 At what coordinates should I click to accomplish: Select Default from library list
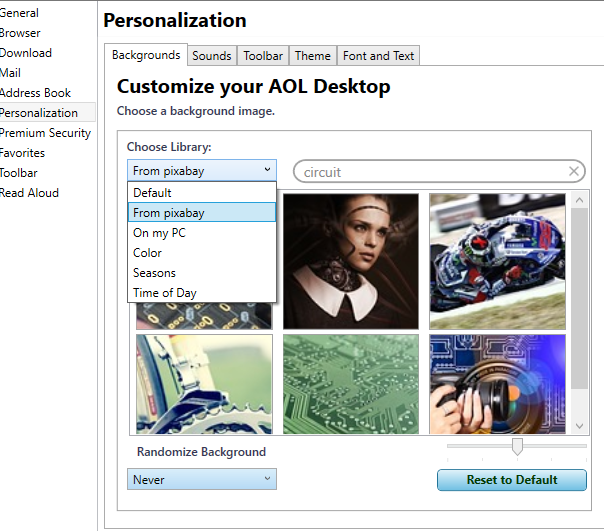click(x=152, y=193)
